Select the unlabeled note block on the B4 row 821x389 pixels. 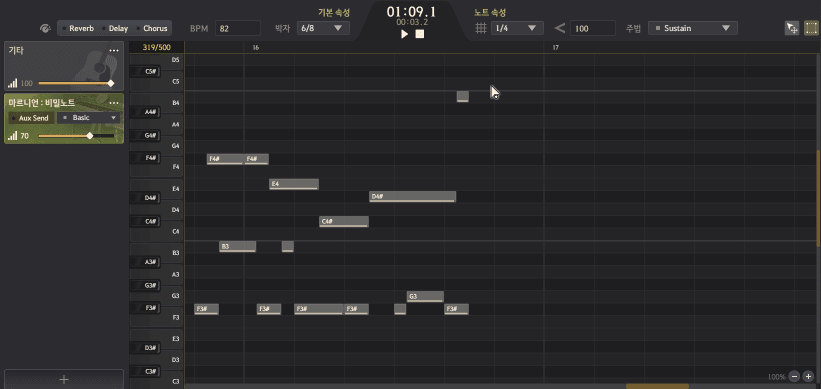click(462, 96)
